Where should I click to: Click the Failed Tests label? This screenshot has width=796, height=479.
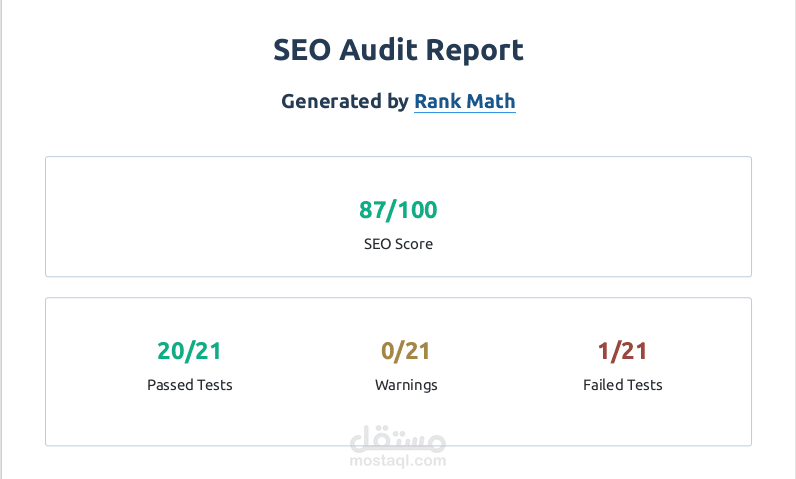pyautogui.click(x=622, y=385)
